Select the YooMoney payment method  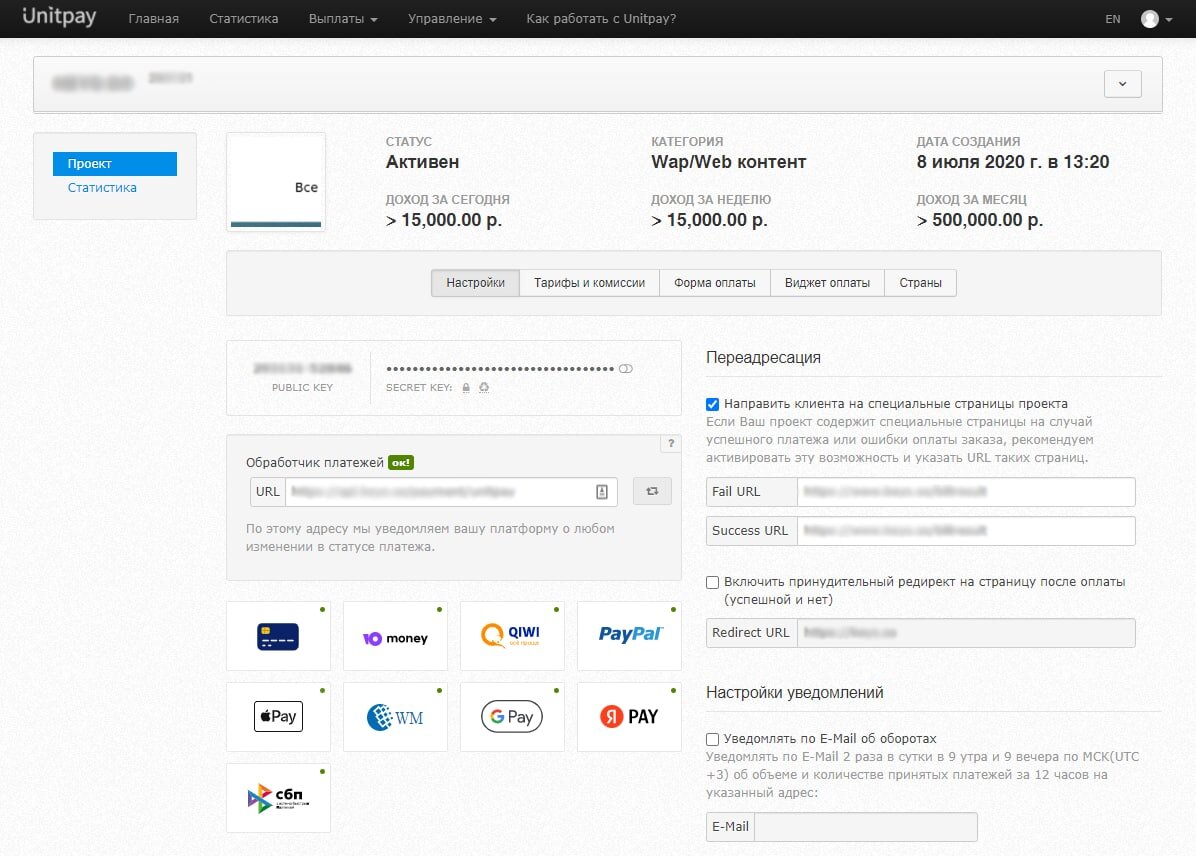point(395,636)
